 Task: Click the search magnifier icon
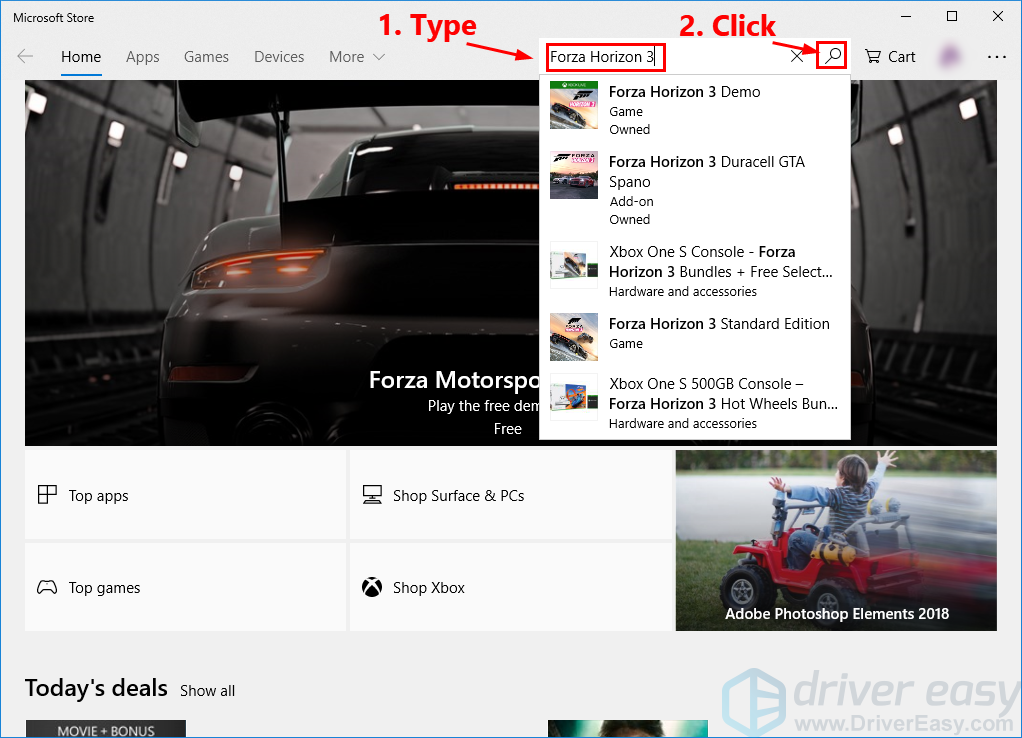pos(831,56)
